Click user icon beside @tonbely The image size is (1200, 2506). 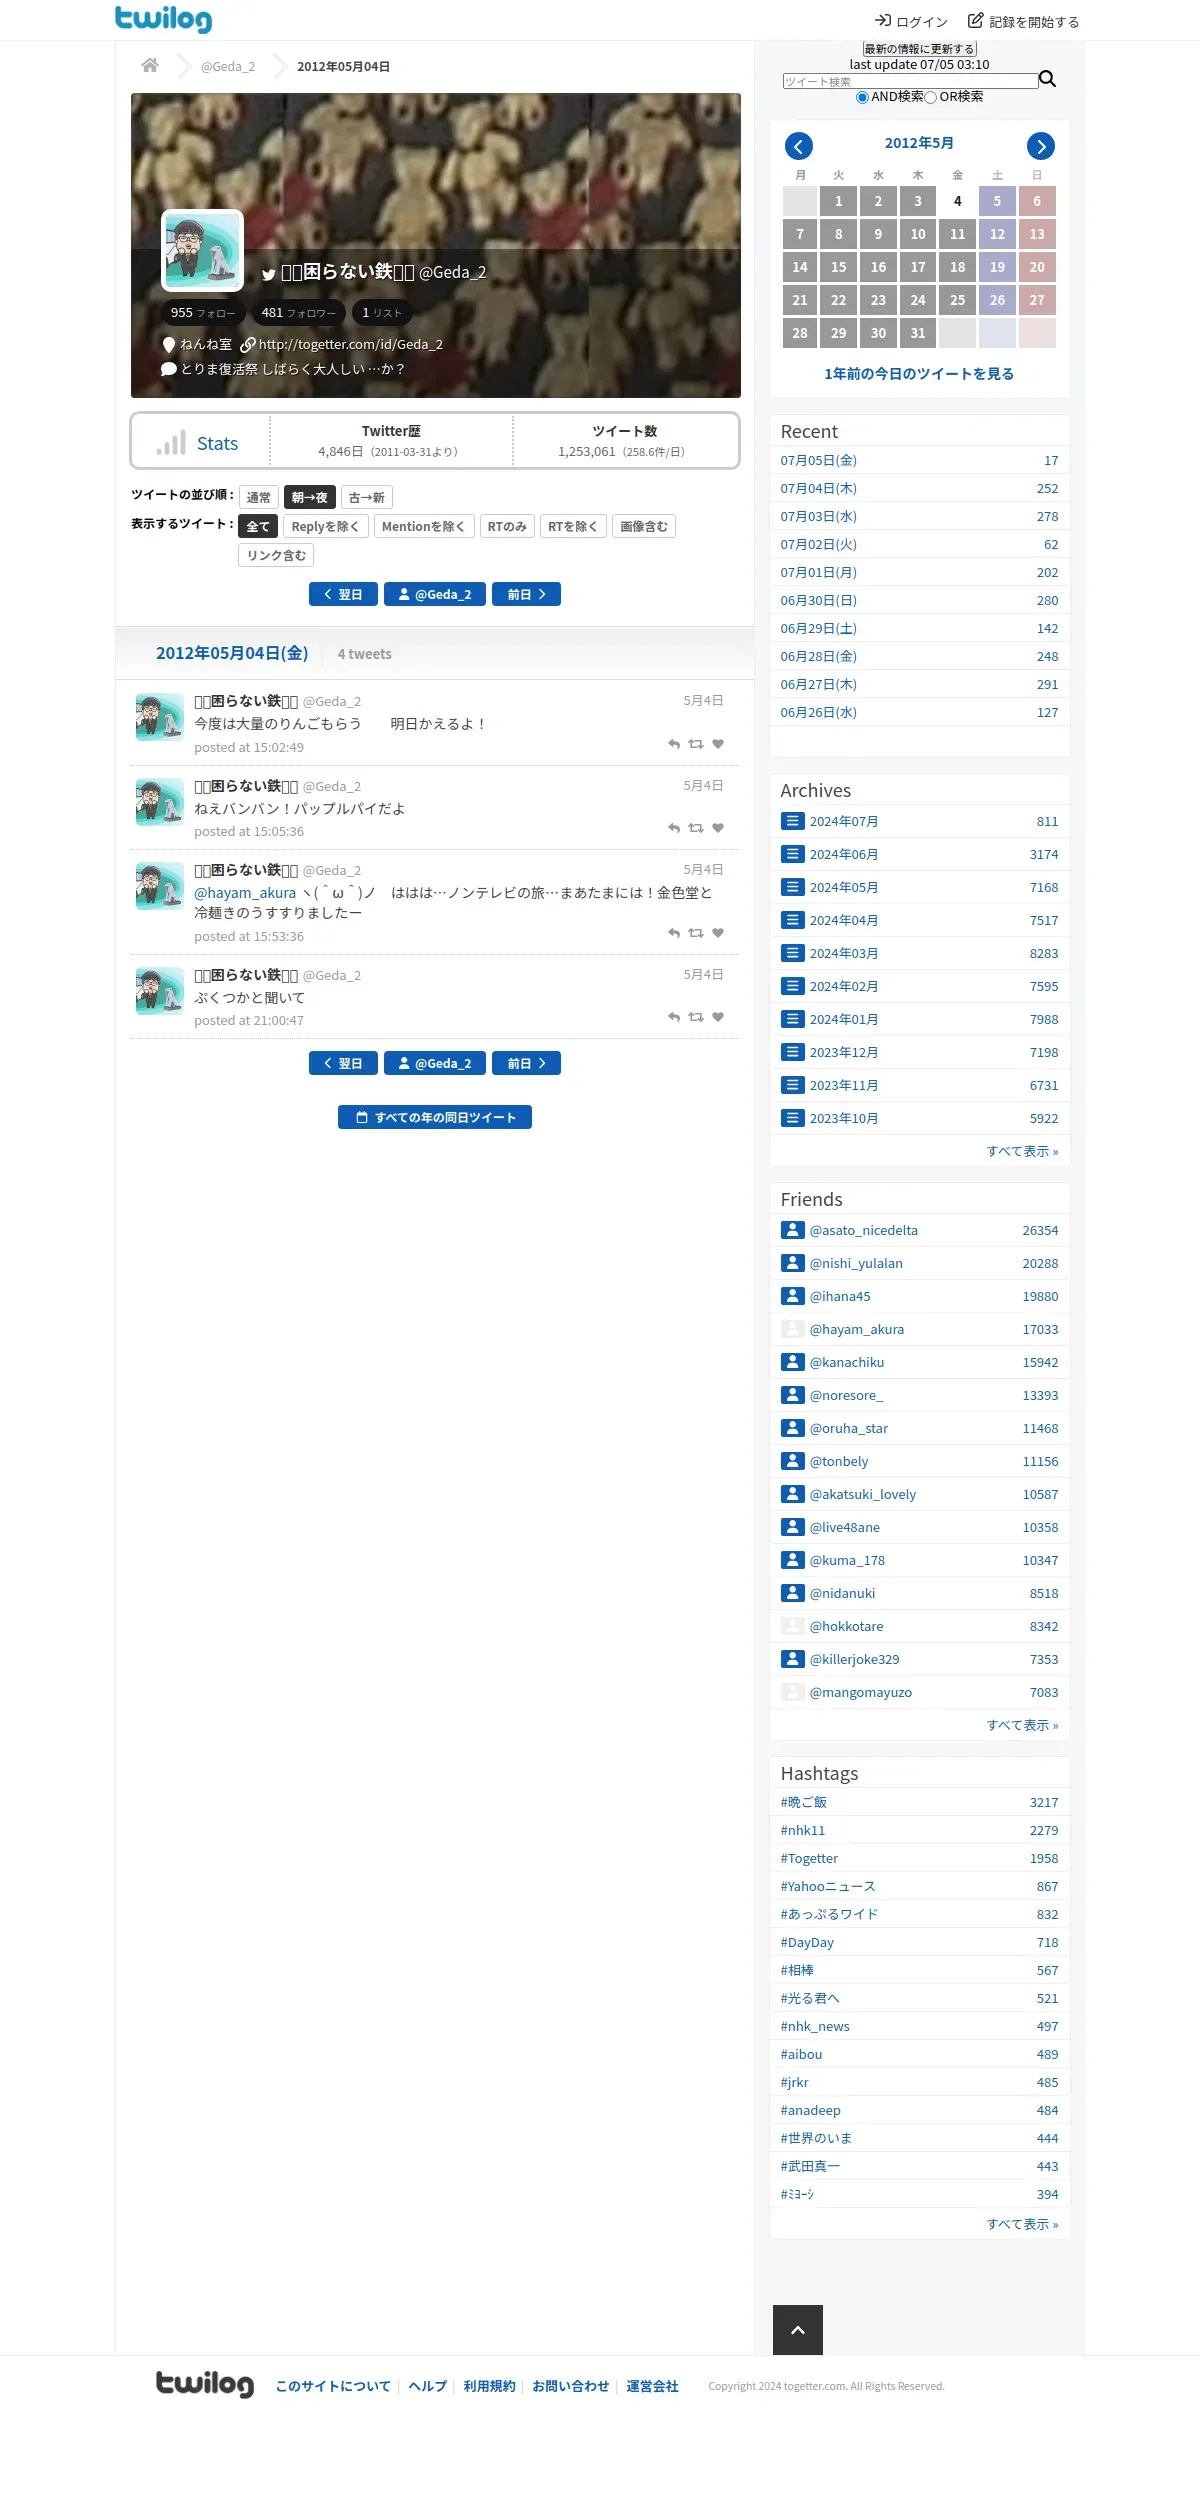(793, 1461)
